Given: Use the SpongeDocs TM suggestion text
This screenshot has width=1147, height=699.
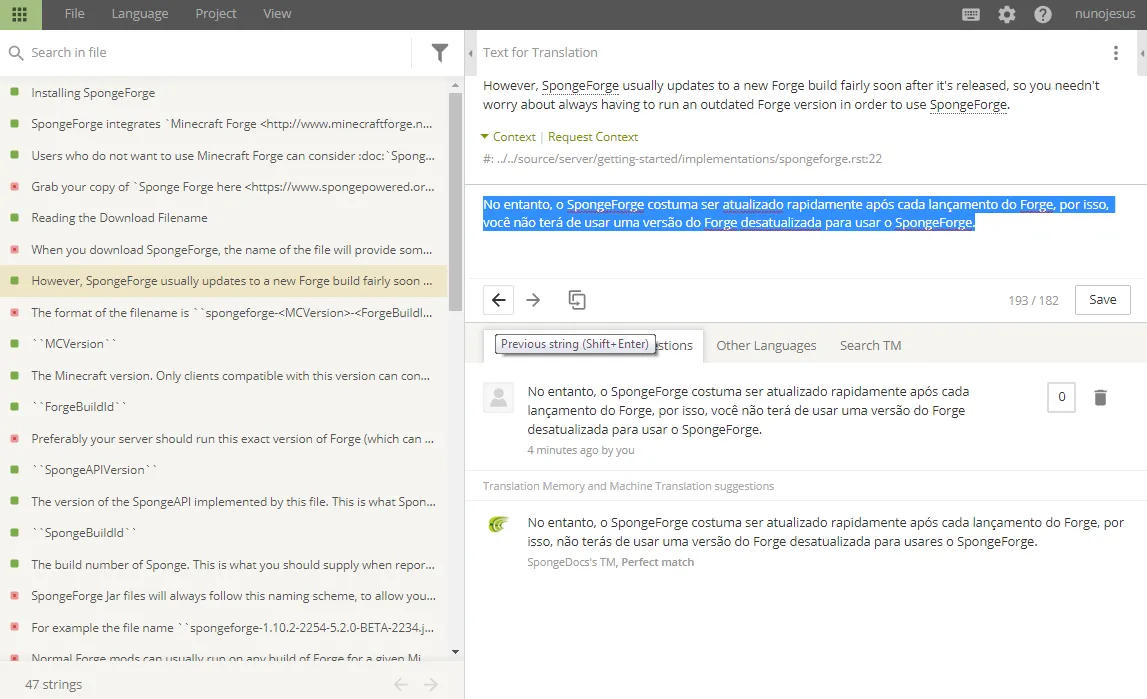Looking at the screenshot, I should point(825,532).
